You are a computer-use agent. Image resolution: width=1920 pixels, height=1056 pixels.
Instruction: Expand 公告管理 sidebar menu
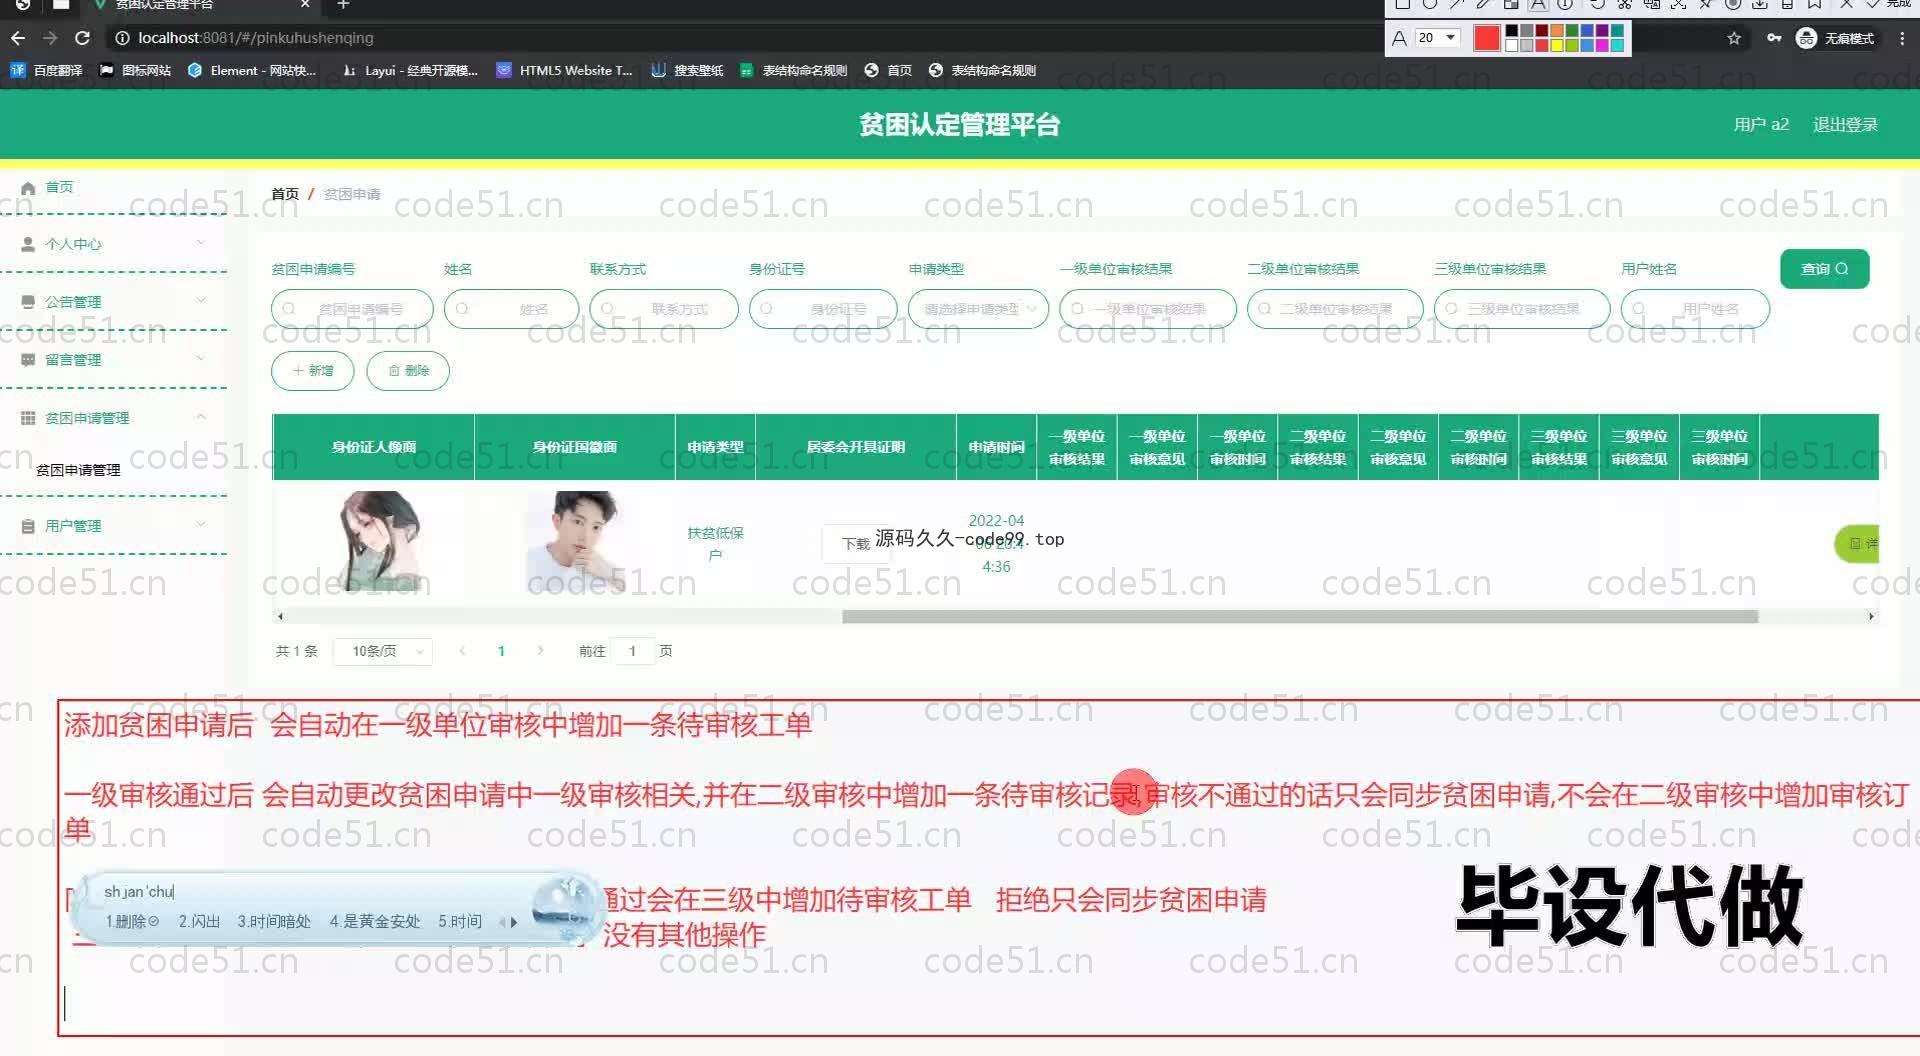(x=113, y=302)
